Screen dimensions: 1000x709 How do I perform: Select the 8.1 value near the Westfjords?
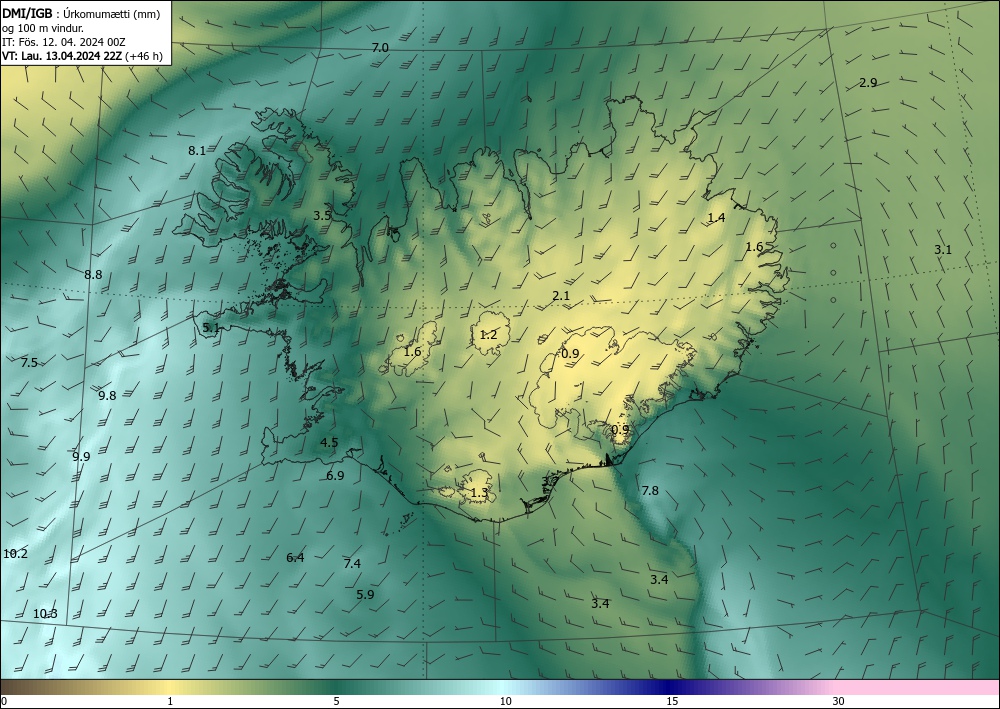196,151
